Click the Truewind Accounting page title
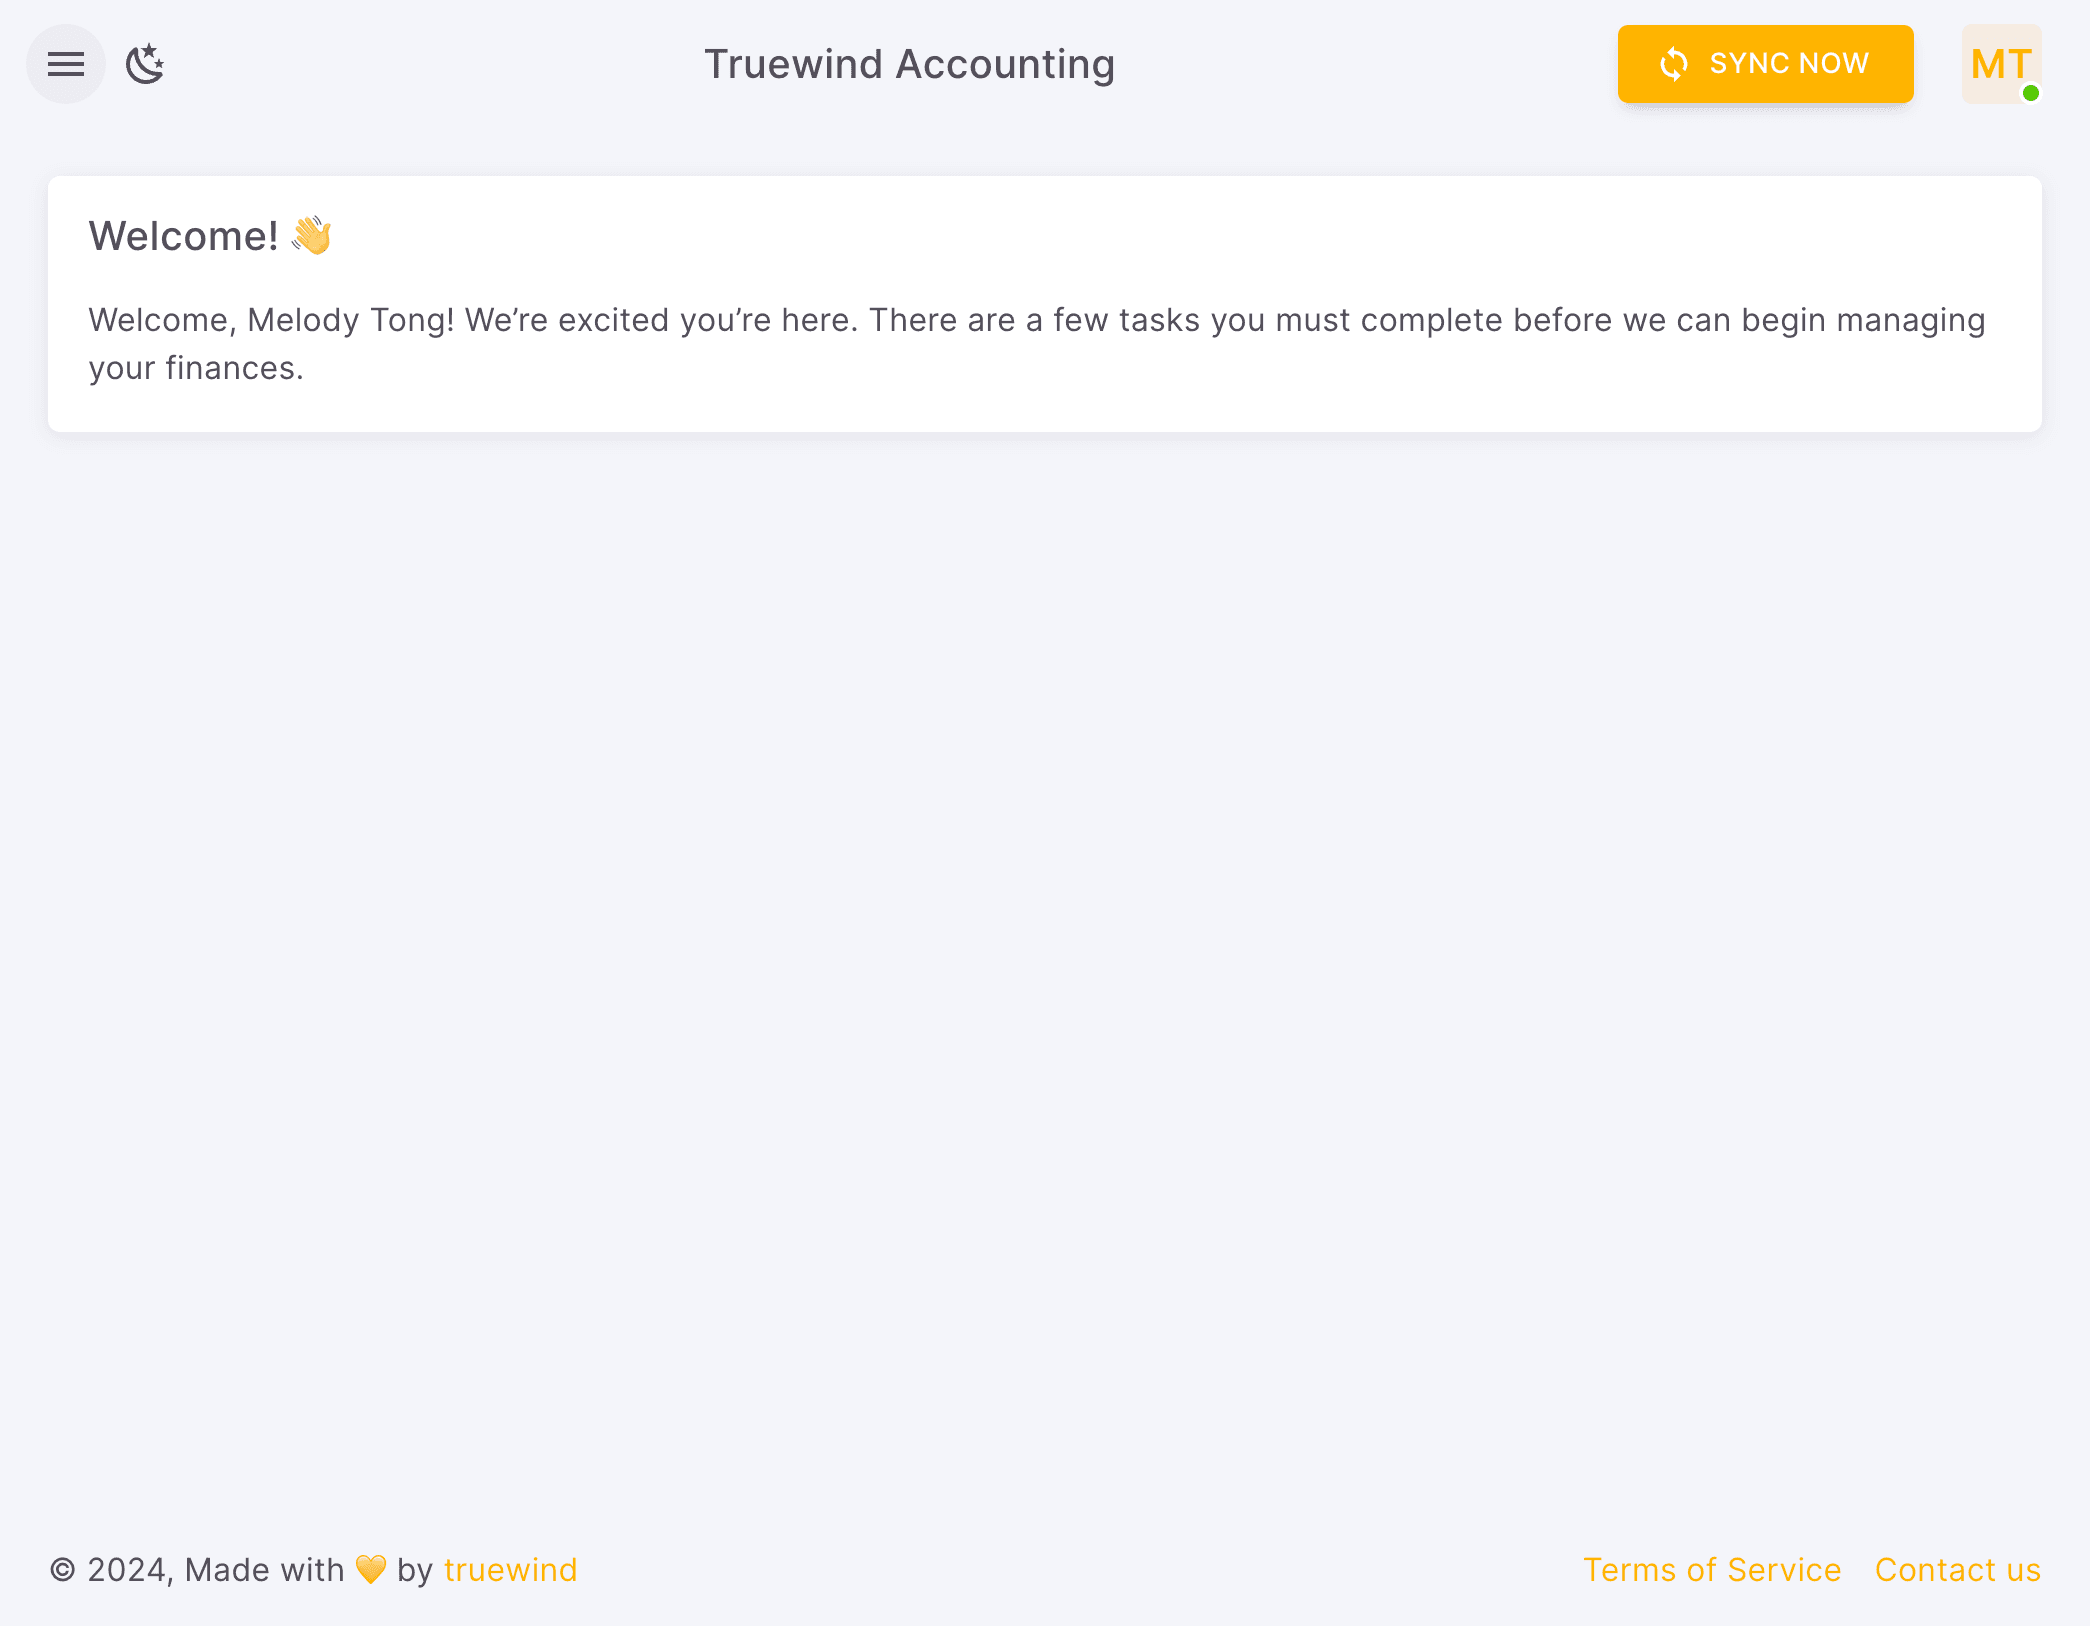Image resolution: width=2090 pixels, height=1626 pixels. pyautogui.click(x=909, y=64)
